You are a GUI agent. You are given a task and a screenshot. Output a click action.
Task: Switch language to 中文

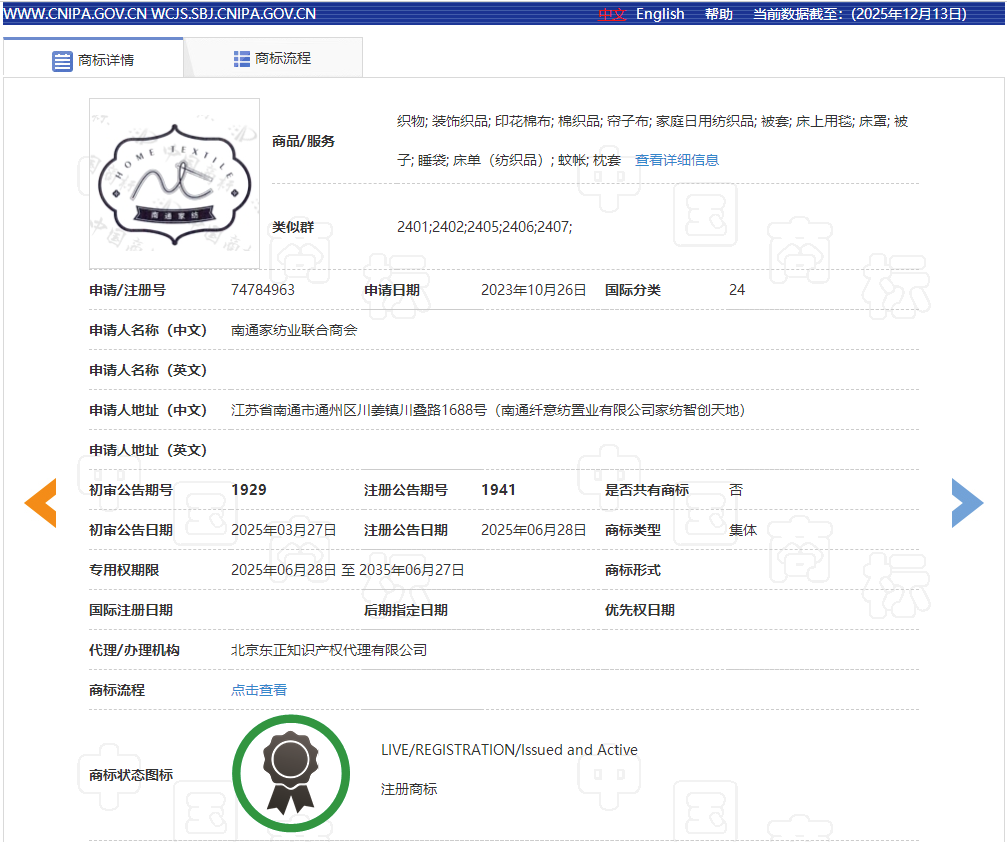pos(611,14)
